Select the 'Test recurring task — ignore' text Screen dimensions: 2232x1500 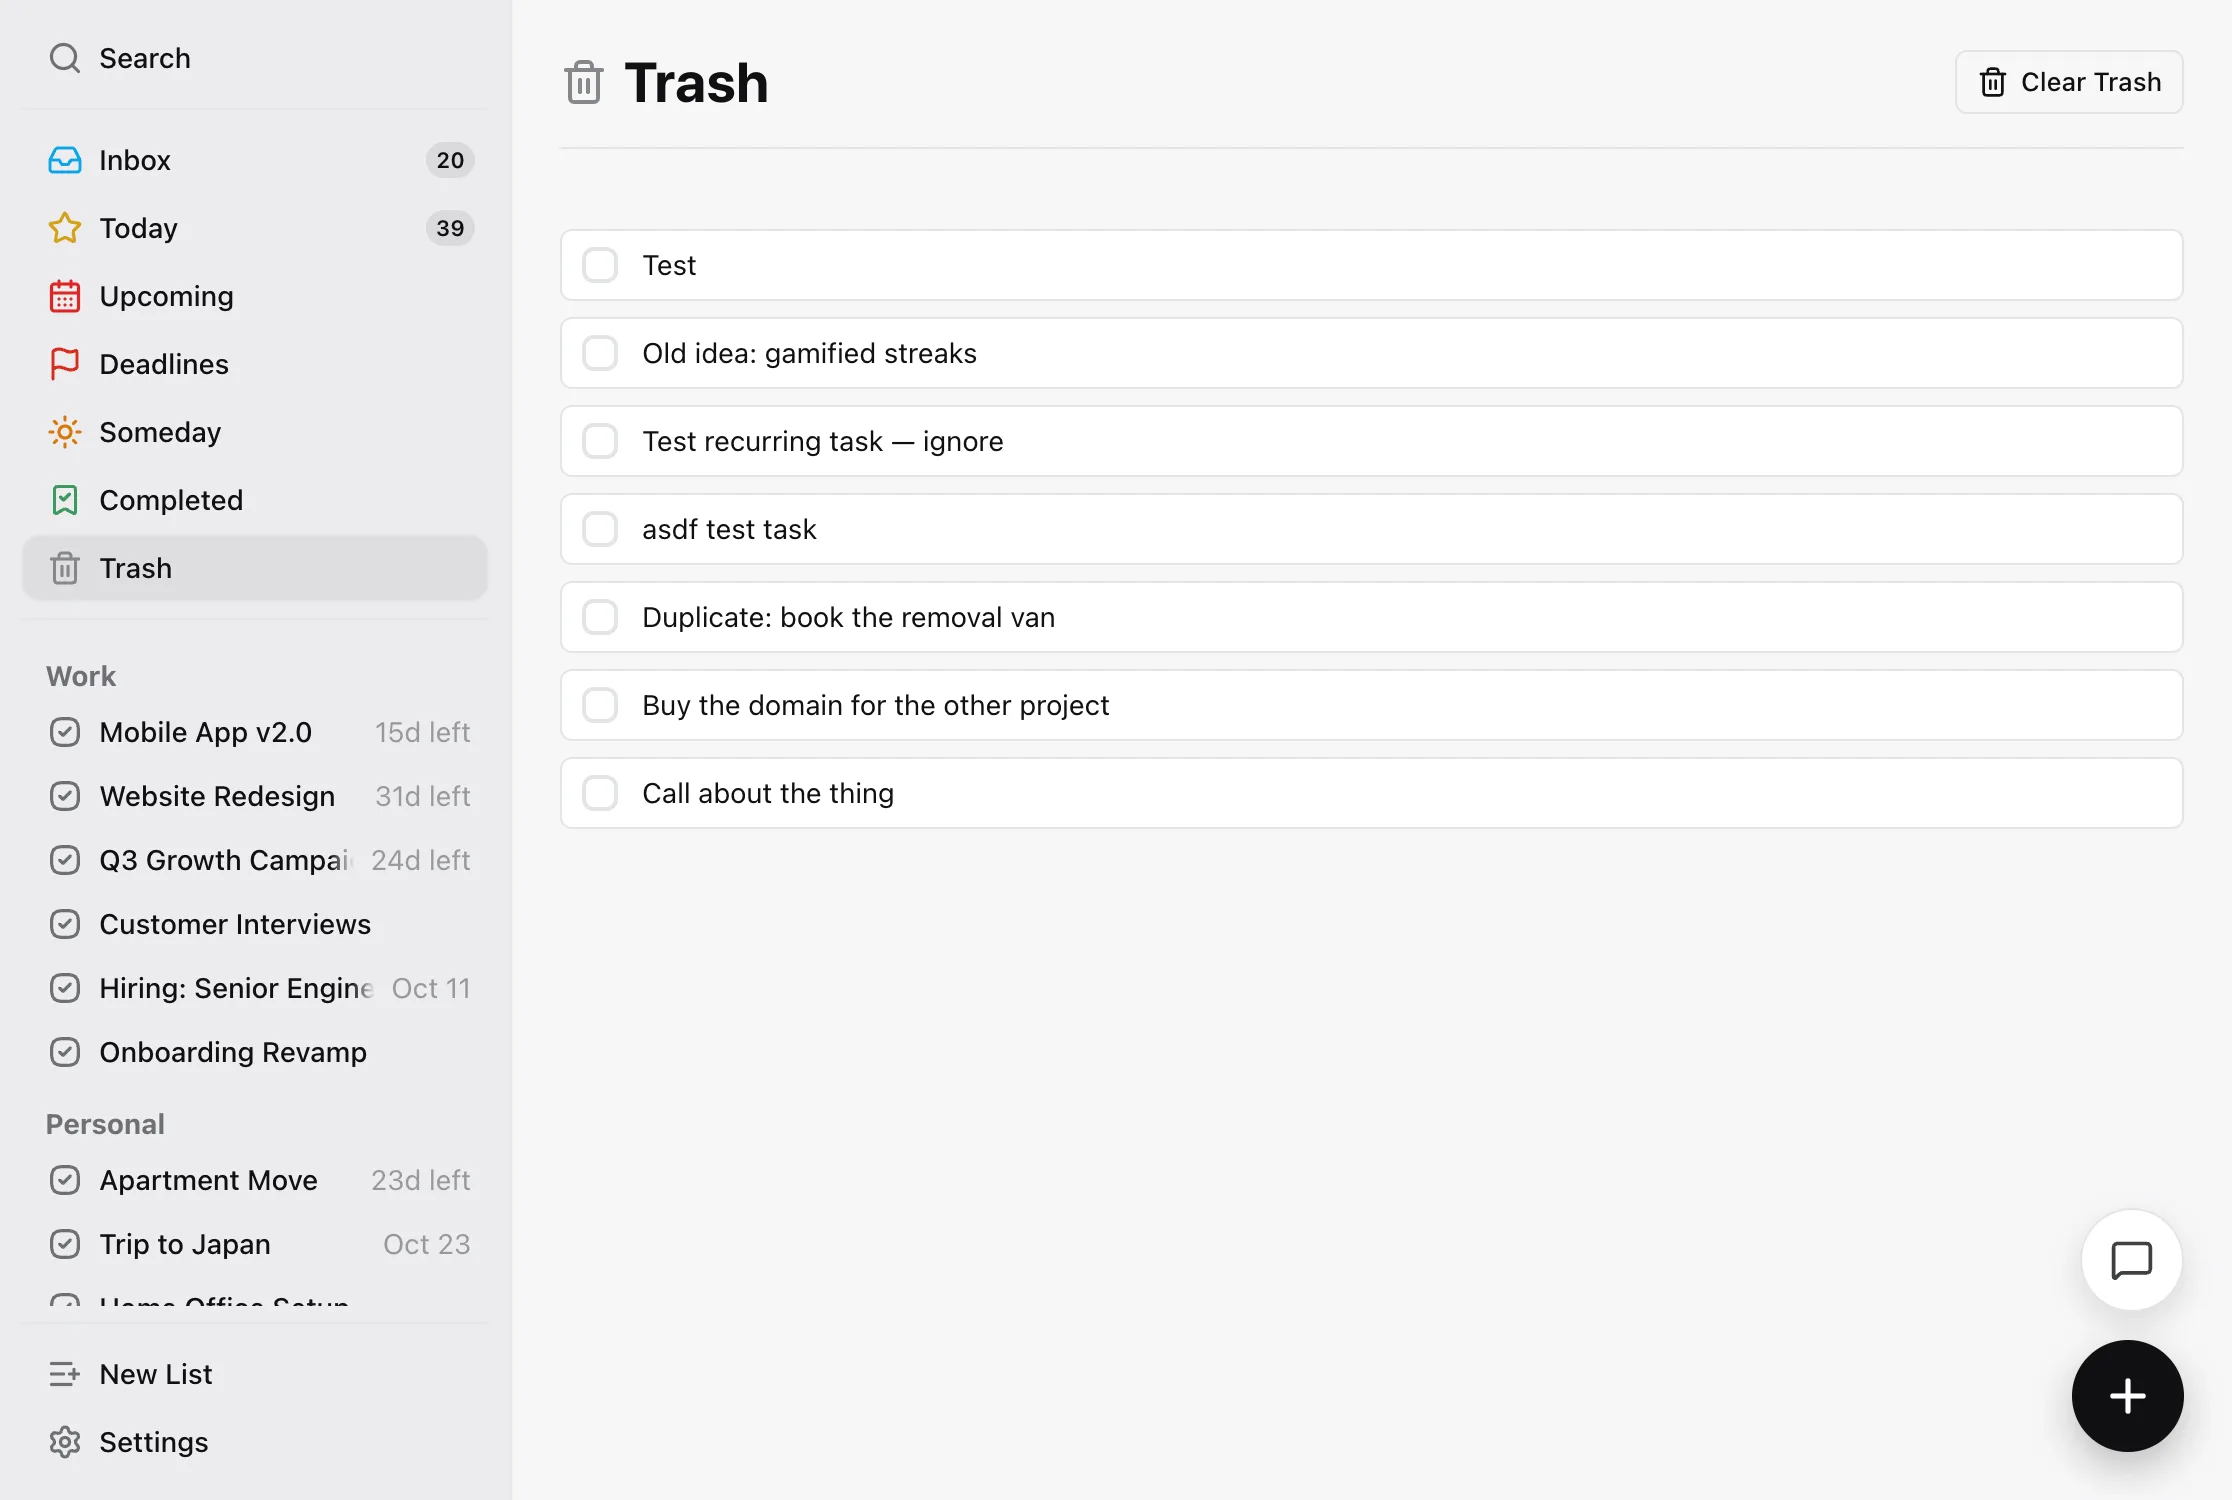point(822,441)
